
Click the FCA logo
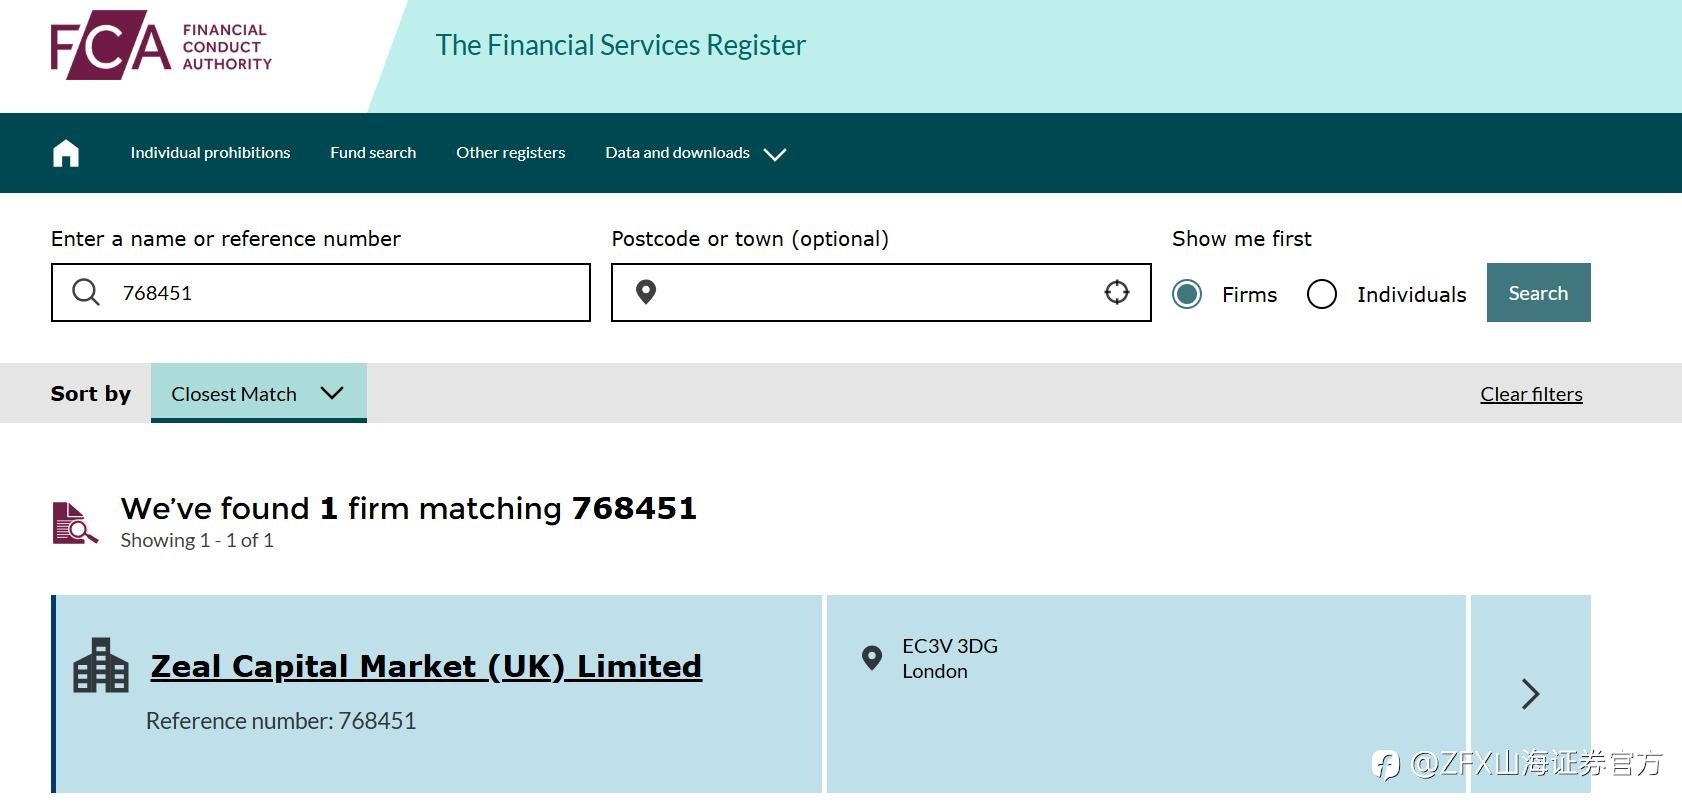tap(160, 46)
